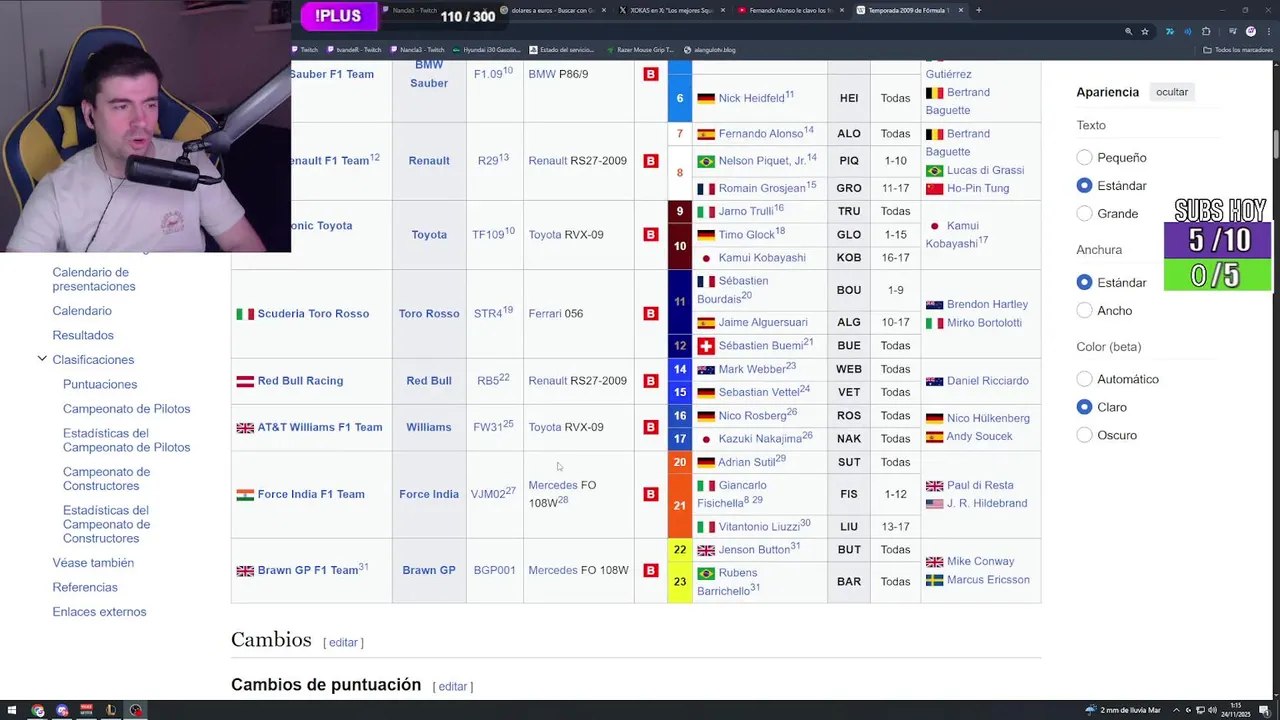The height and width of the screenshot is (720, 1280).
Task: Open the Referencias sidebar link
Action: 85,588
